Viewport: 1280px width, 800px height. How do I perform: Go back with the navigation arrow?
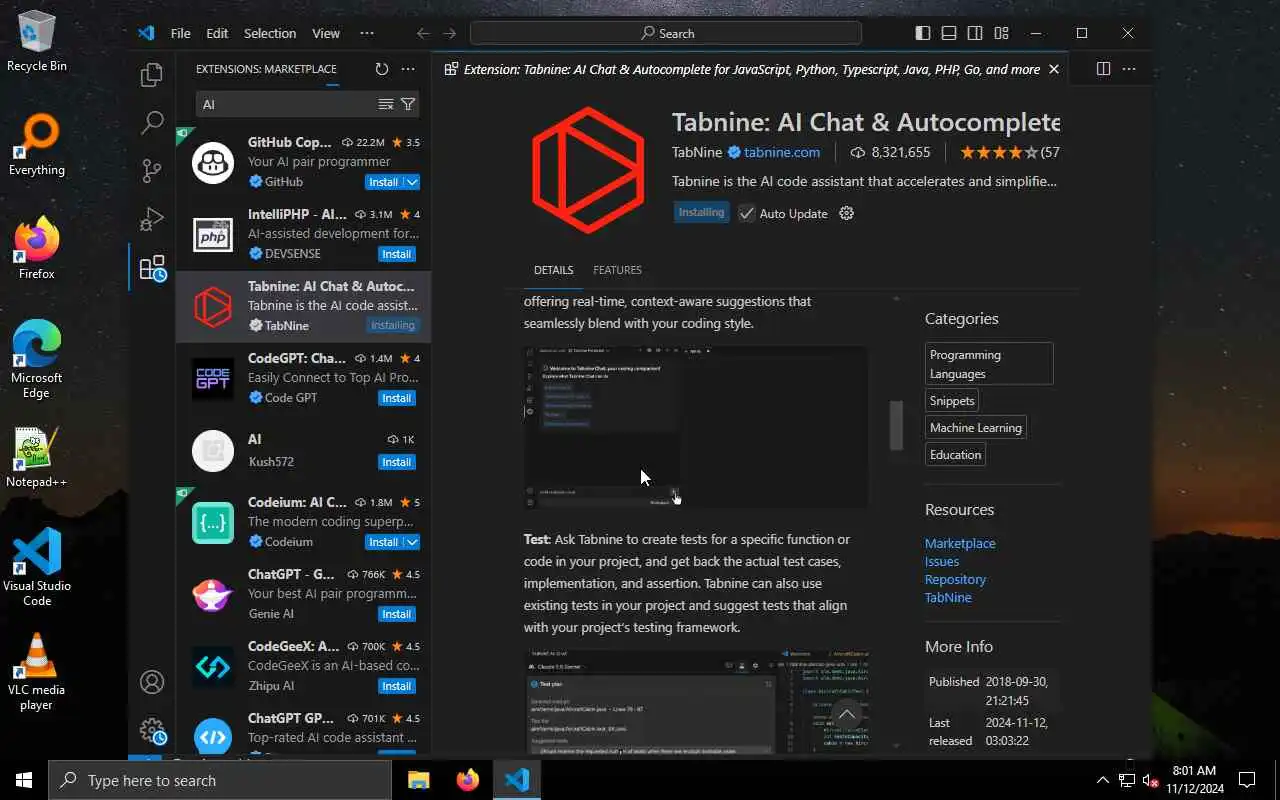pos(423,33)
